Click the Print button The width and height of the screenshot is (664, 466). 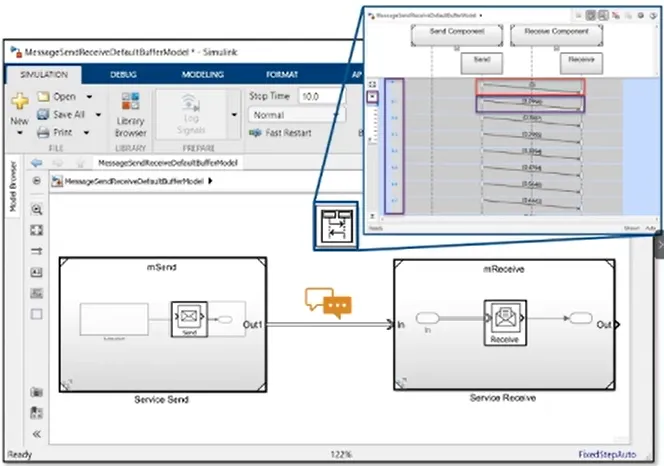55,133
